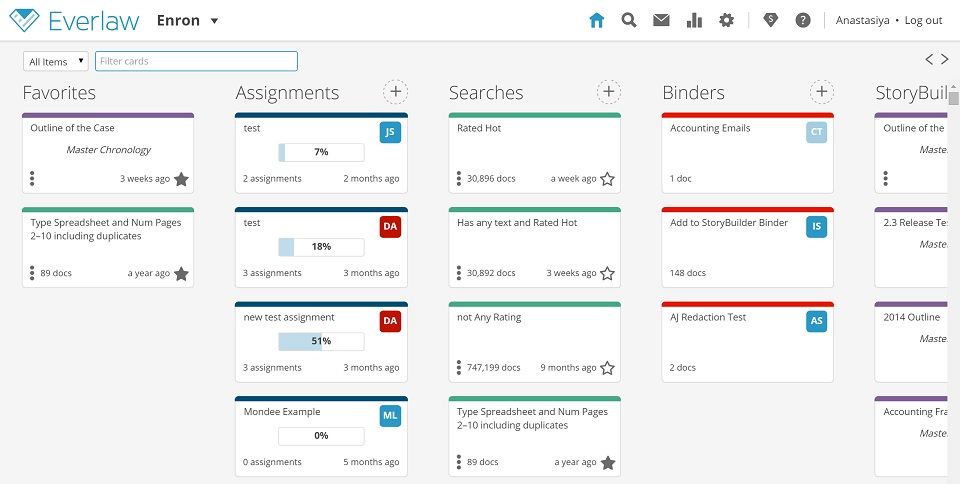
Task: Click the help question mark icon
Action: tap(802, 20)
